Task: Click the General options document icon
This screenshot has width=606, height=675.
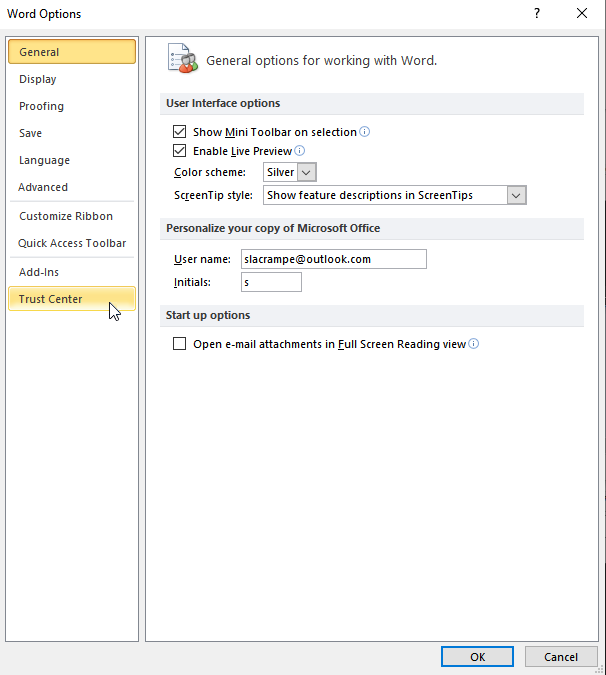Action: (x=183, y=59)
